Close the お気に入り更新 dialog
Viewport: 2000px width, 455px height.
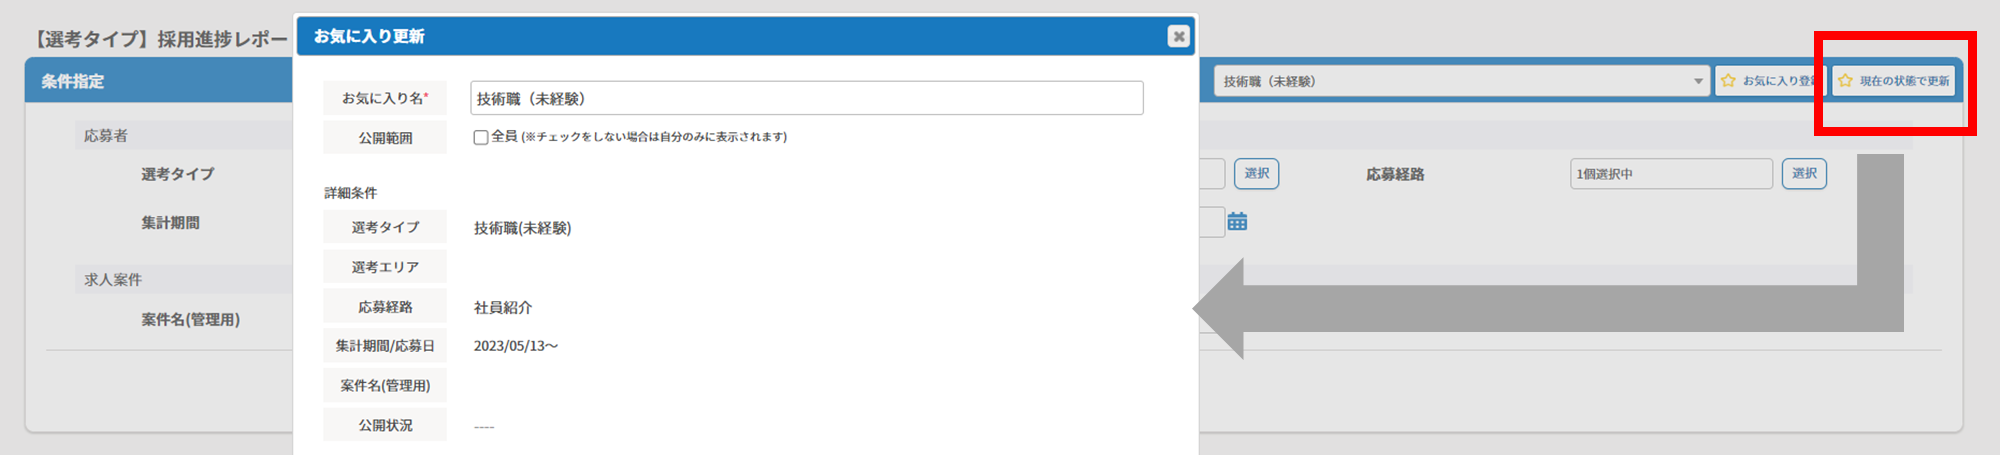pyautogui.click(x=1179, y=36)
